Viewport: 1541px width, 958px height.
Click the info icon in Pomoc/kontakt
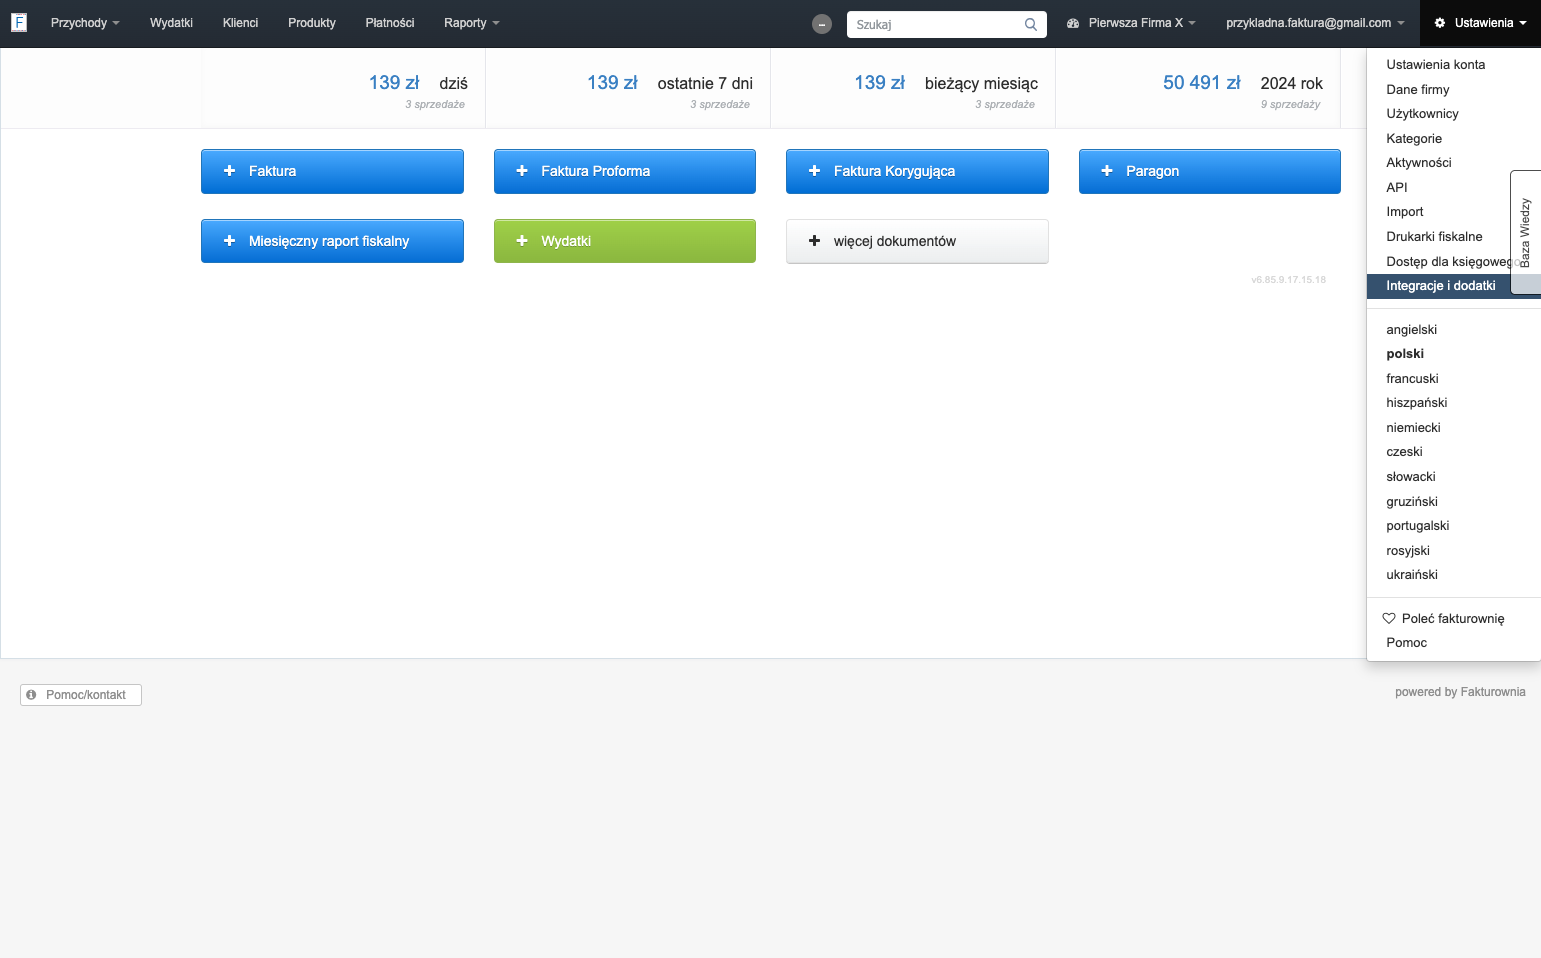31,695
